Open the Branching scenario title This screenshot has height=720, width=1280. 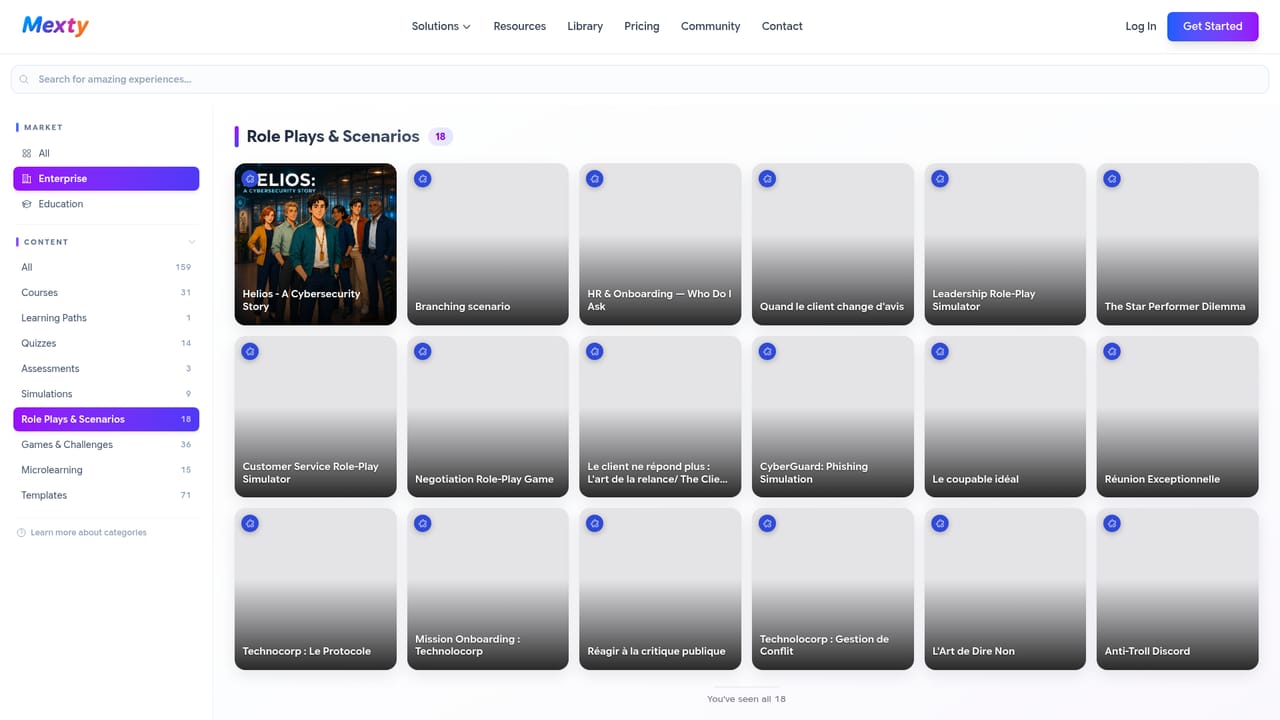click(x=462, y=307)
